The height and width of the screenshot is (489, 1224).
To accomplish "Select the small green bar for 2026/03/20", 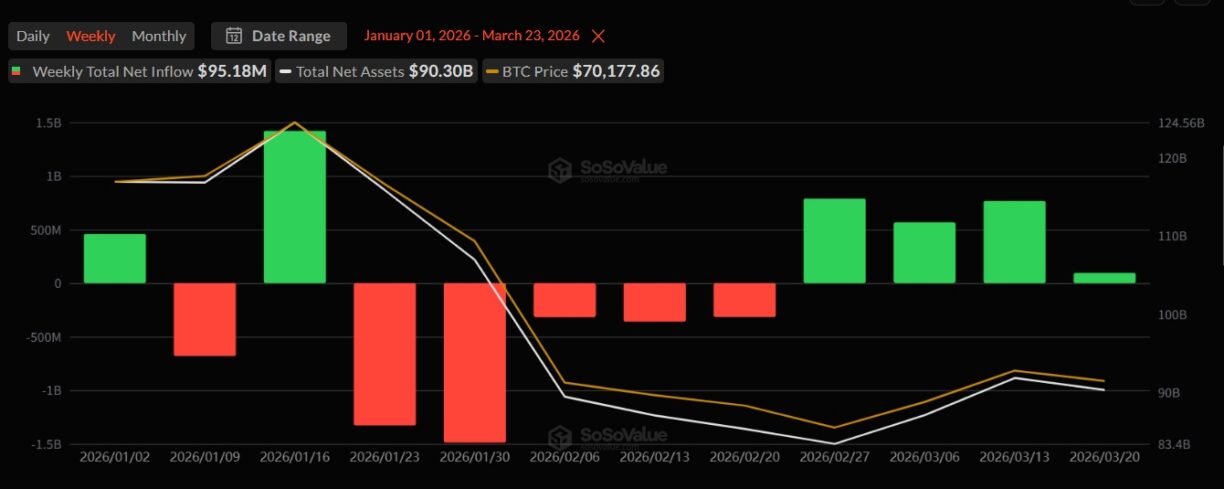I will coord(1105,278).
